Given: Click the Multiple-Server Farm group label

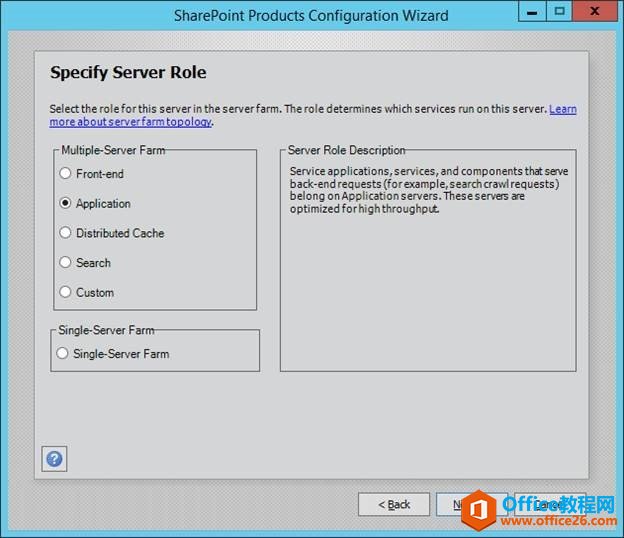Looking at the screenshot, I should [x=113, y=150].
